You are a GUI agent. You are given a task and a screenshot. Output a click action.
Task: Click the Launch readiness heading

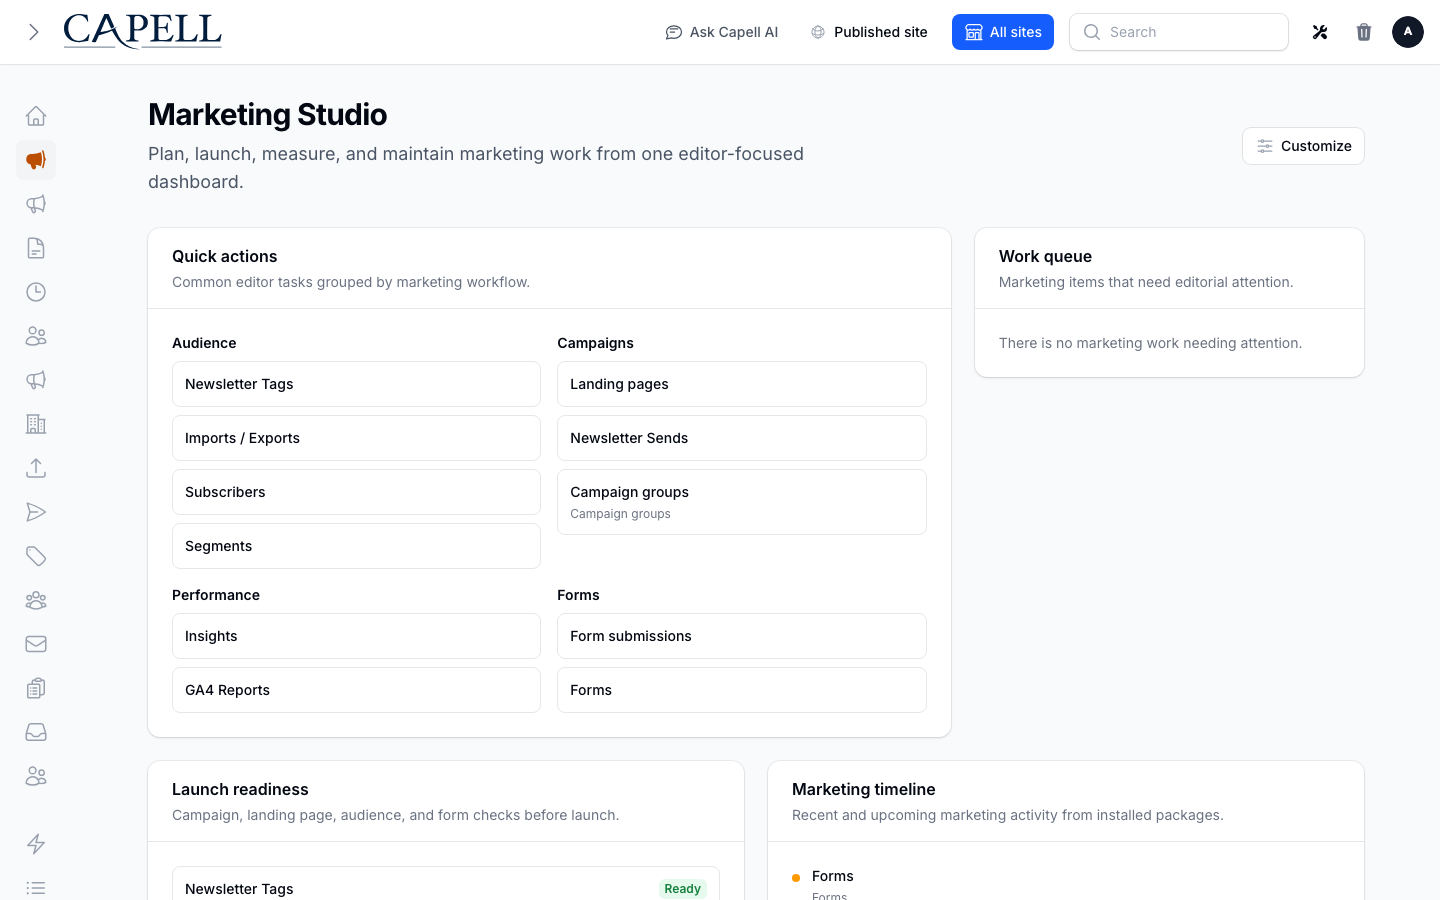[240, 789]
